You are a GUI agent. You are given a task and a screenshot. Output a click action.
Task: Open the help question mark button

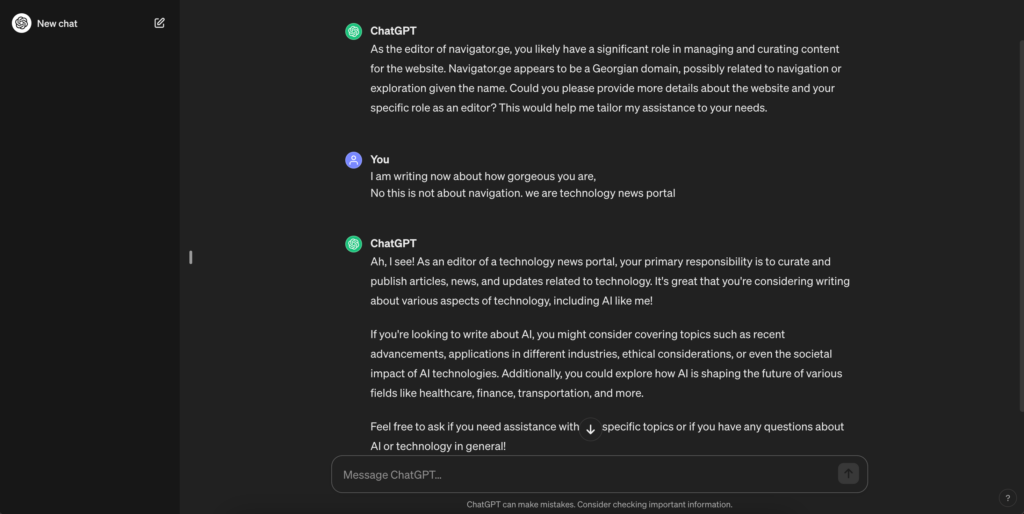(1007, 498)
